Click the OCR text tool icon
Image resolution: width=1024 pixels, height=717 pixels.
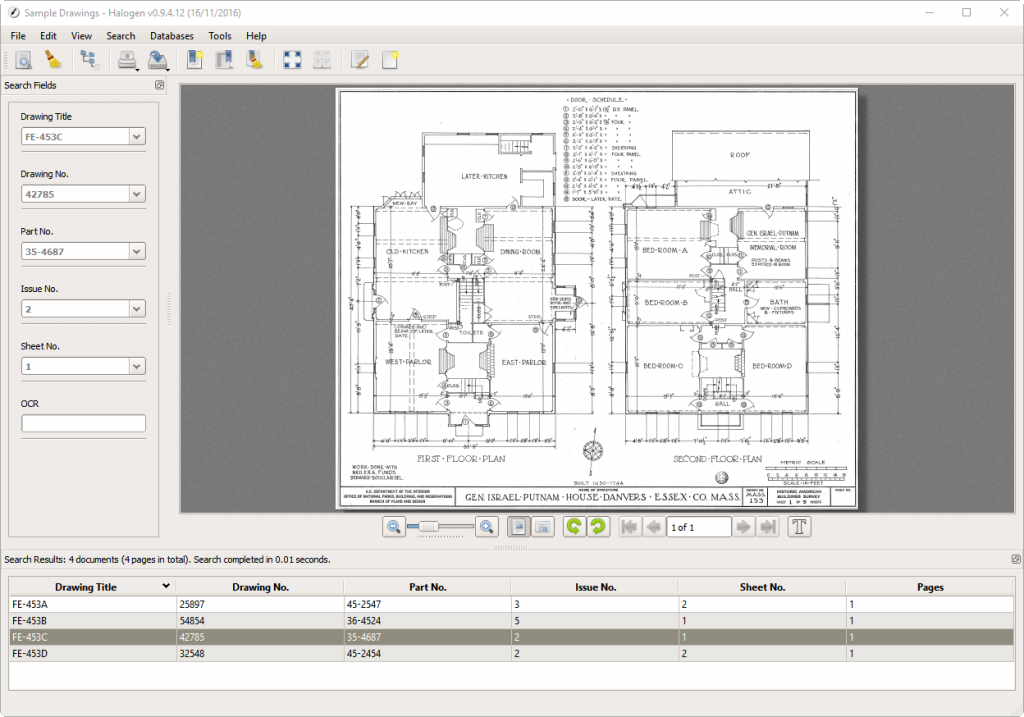pyautogui.click(x=801, y=526)
